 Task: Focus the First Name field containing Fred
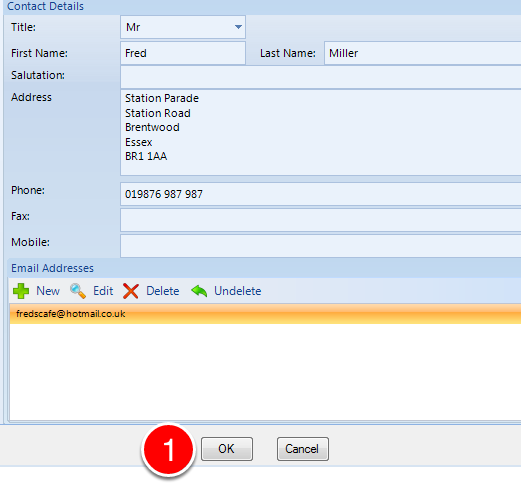click(183, 53)
